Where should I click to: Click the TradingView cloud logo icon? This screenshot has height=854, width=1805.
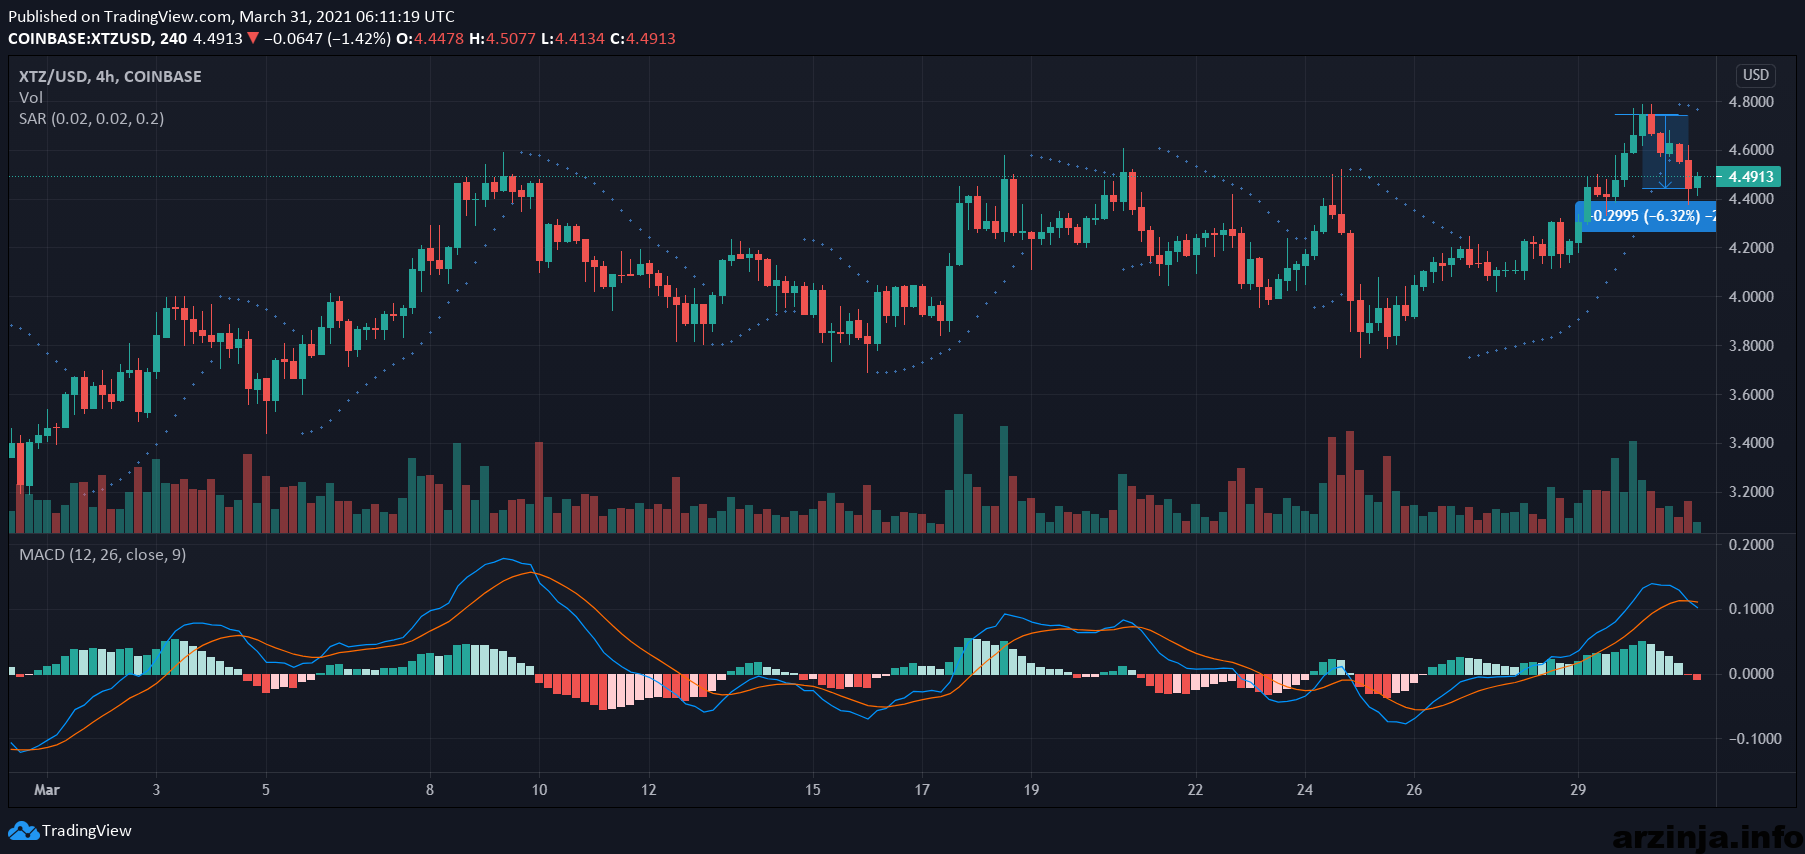[23, 831]
